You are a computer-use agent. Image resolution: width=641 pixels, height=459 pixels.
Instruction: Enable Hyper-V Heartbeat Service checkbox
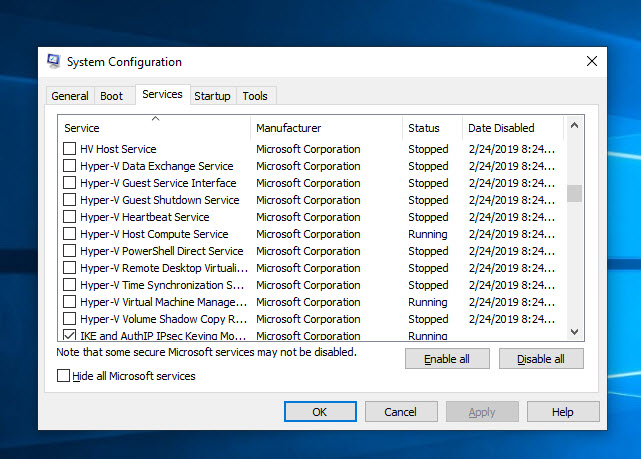coord(69,217)
